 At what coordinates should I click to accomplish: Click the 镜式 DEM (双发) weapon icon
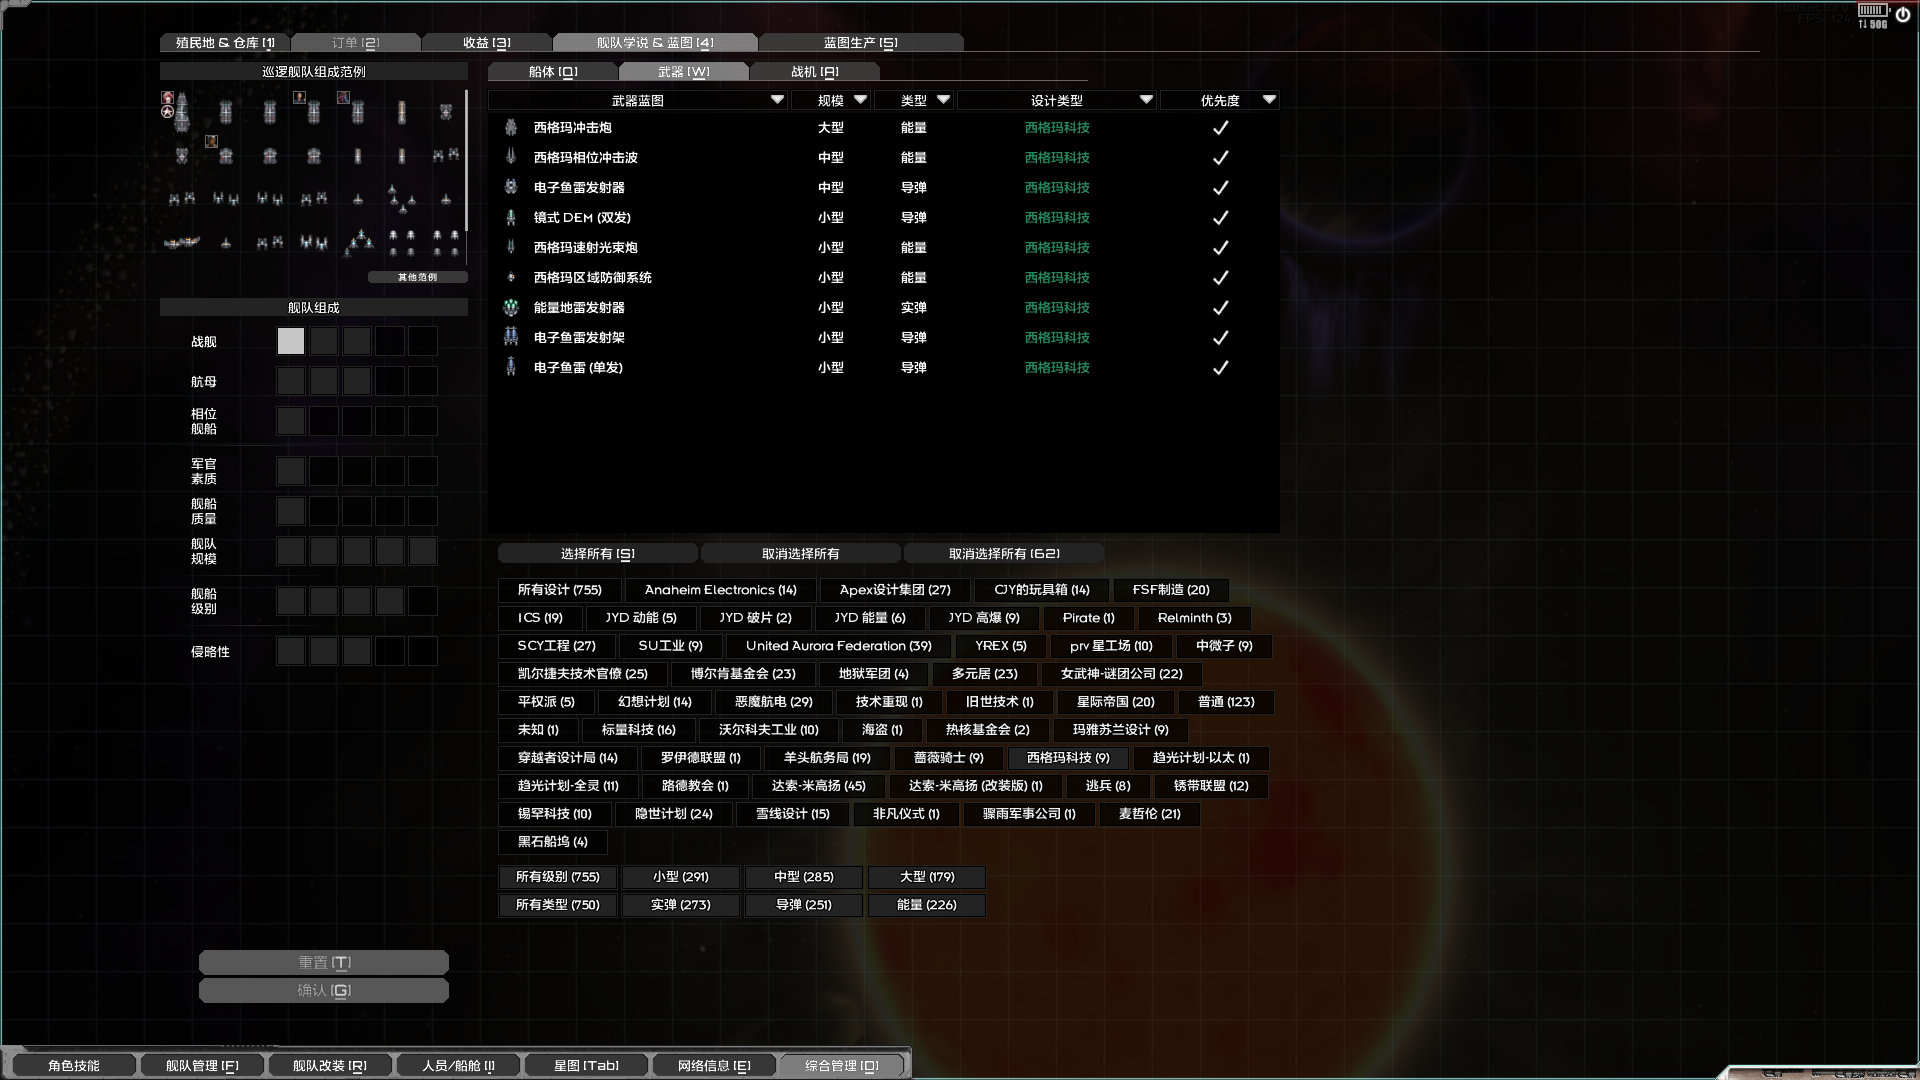pyautogui.click(x=511, y=217)
